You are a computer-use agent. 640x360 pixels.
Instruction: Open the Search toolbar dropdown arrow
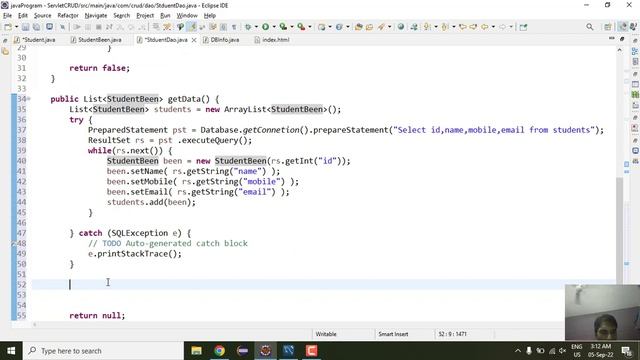pos(389,27)
